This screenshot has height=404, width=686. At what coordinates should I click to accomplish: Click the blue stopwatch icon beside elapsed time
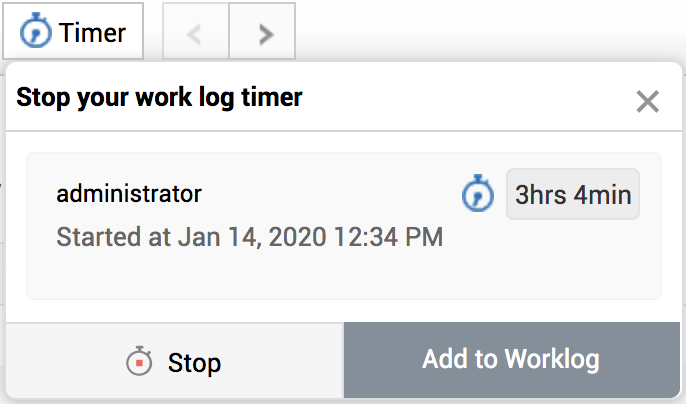click(x=478, y=194)
